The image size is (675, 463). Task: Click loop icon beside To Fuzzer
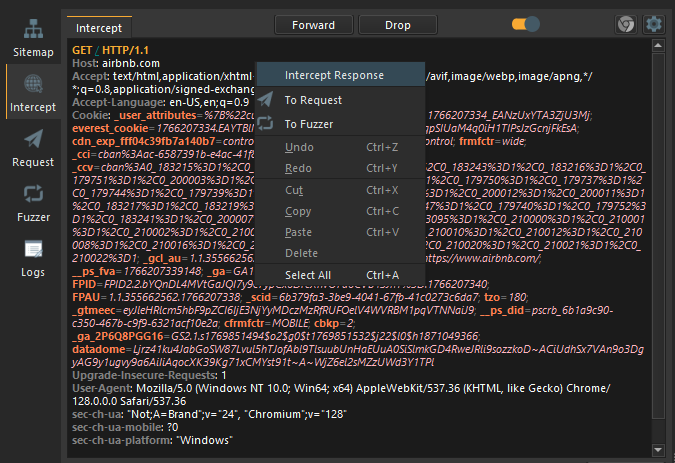[x=265, y=123]
